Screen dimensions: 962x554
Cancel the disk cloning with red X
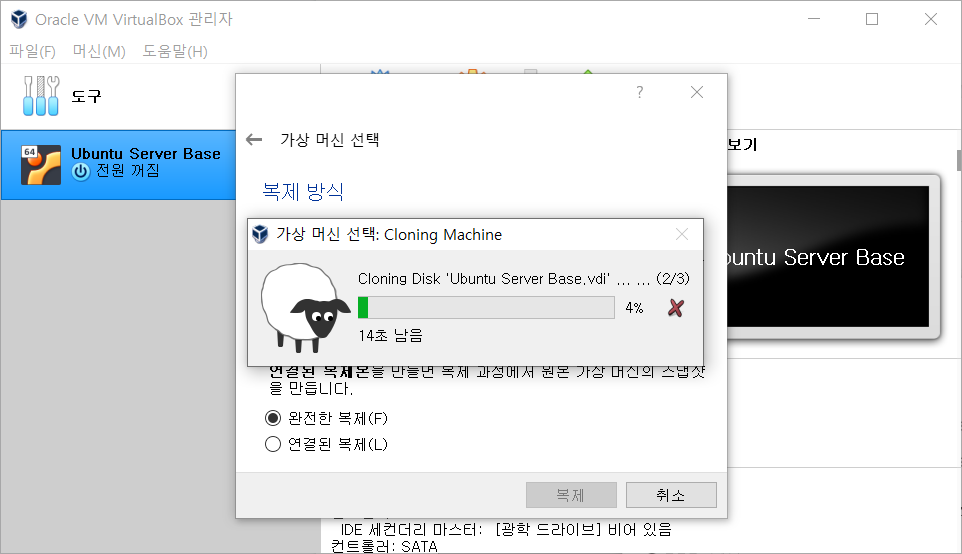675,307
